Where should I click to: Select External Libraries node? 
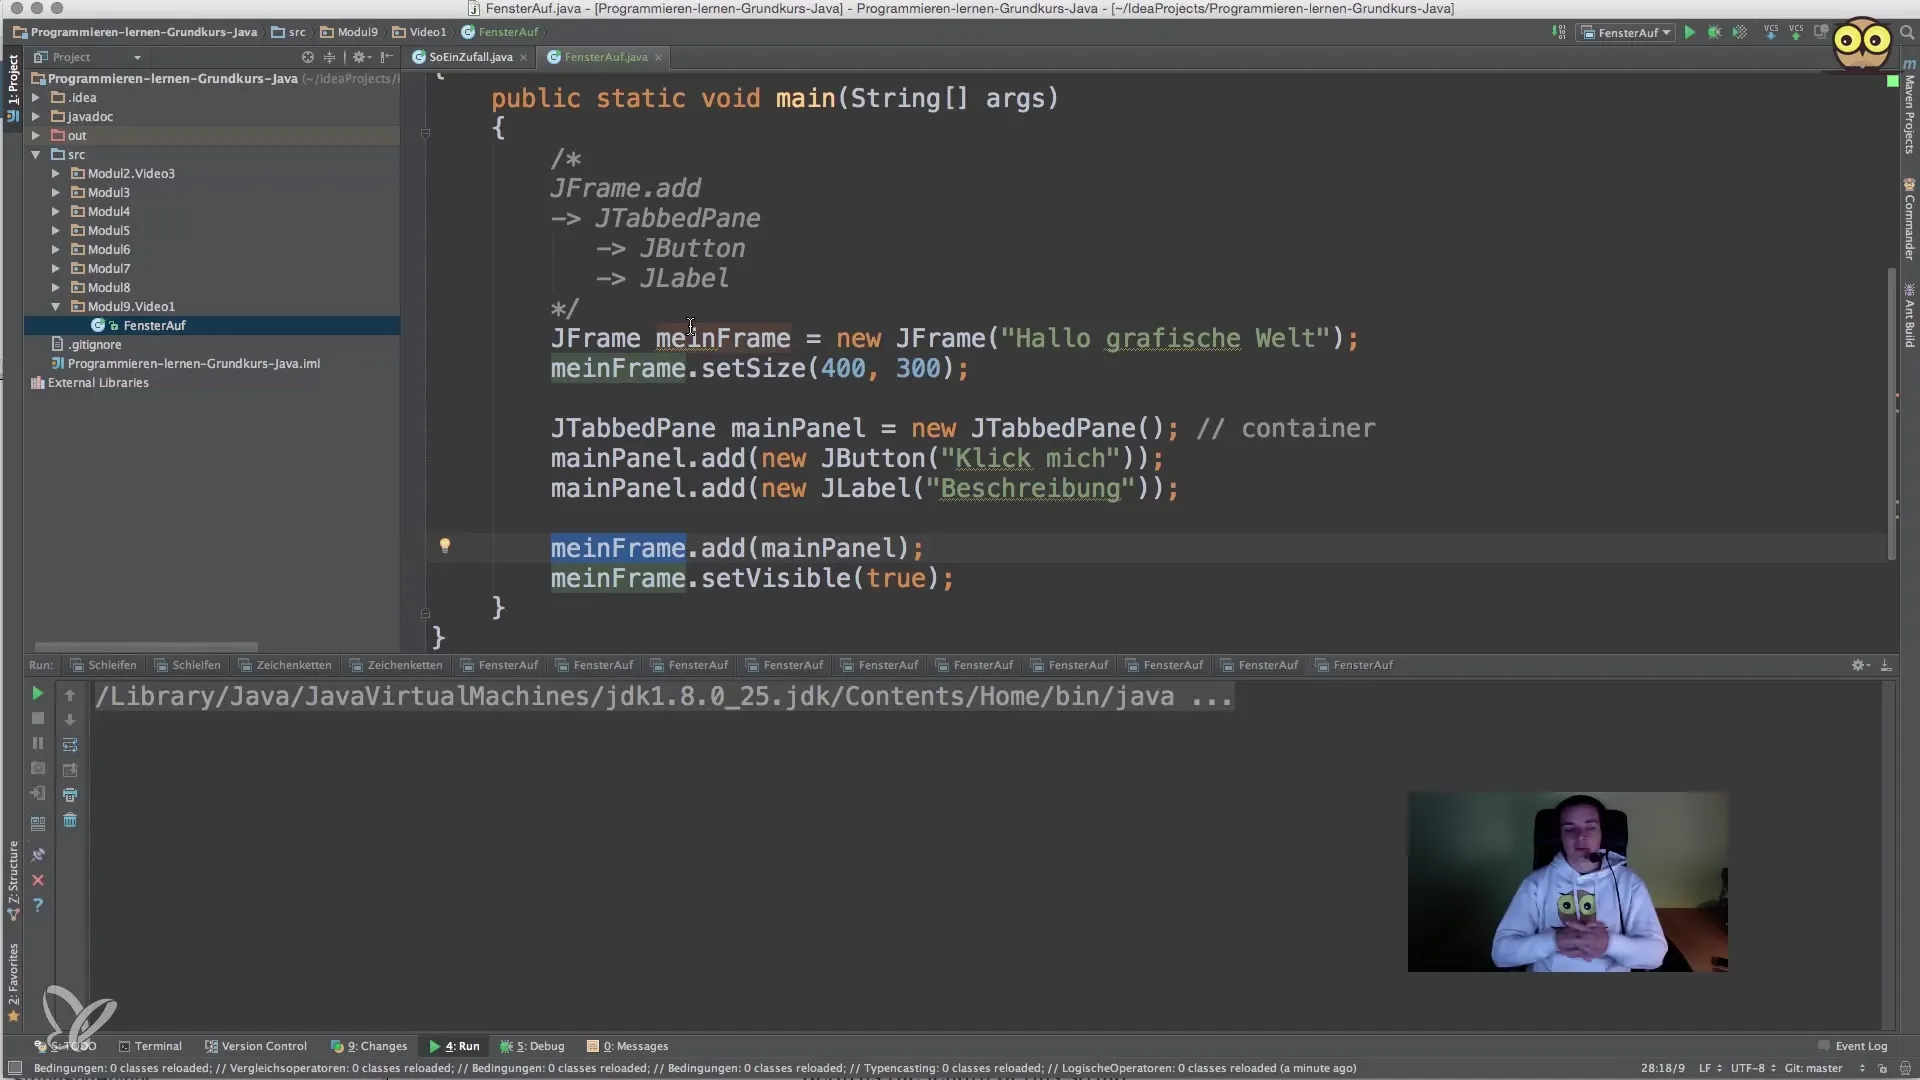click(x=98, y=383)
